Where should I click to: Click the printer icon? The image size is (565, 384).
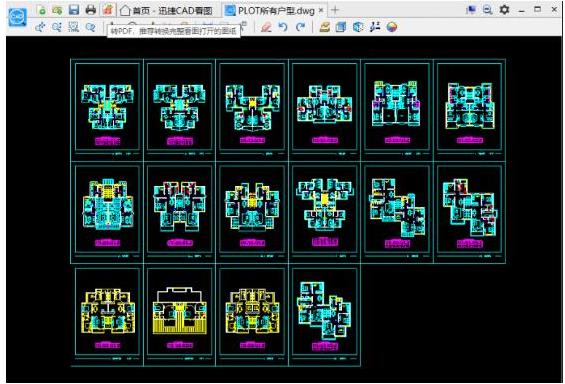[x=90, y=10]
